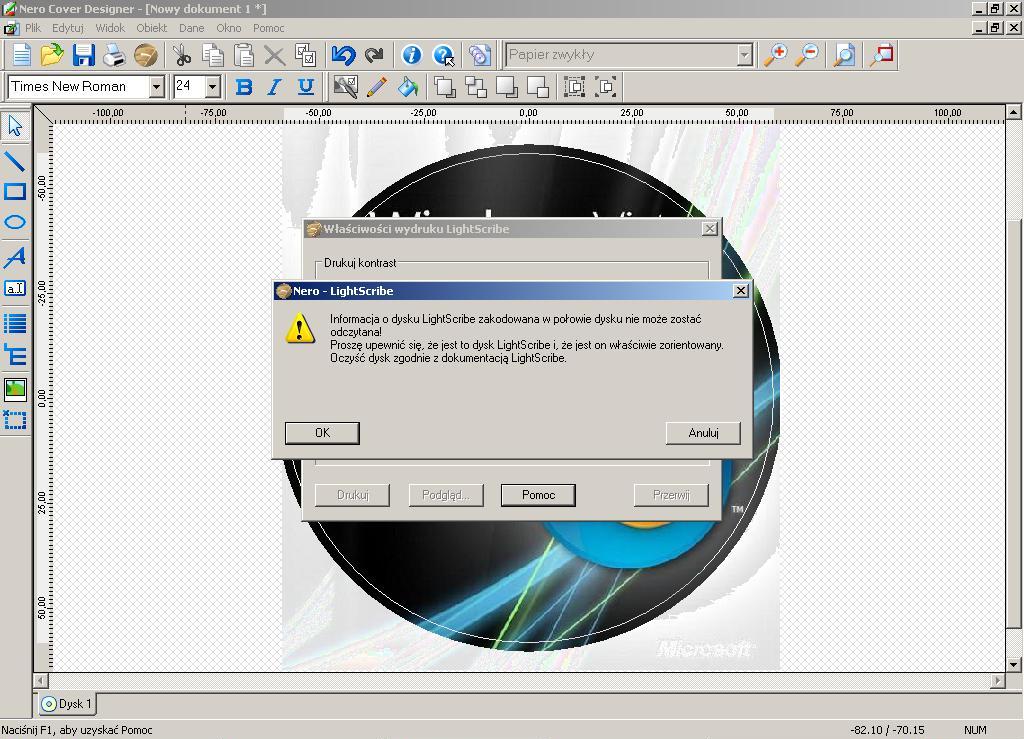1024x739 pixels.
Task: Select the image insert tool
Action: pyautogui.click(x=15, y=389)
